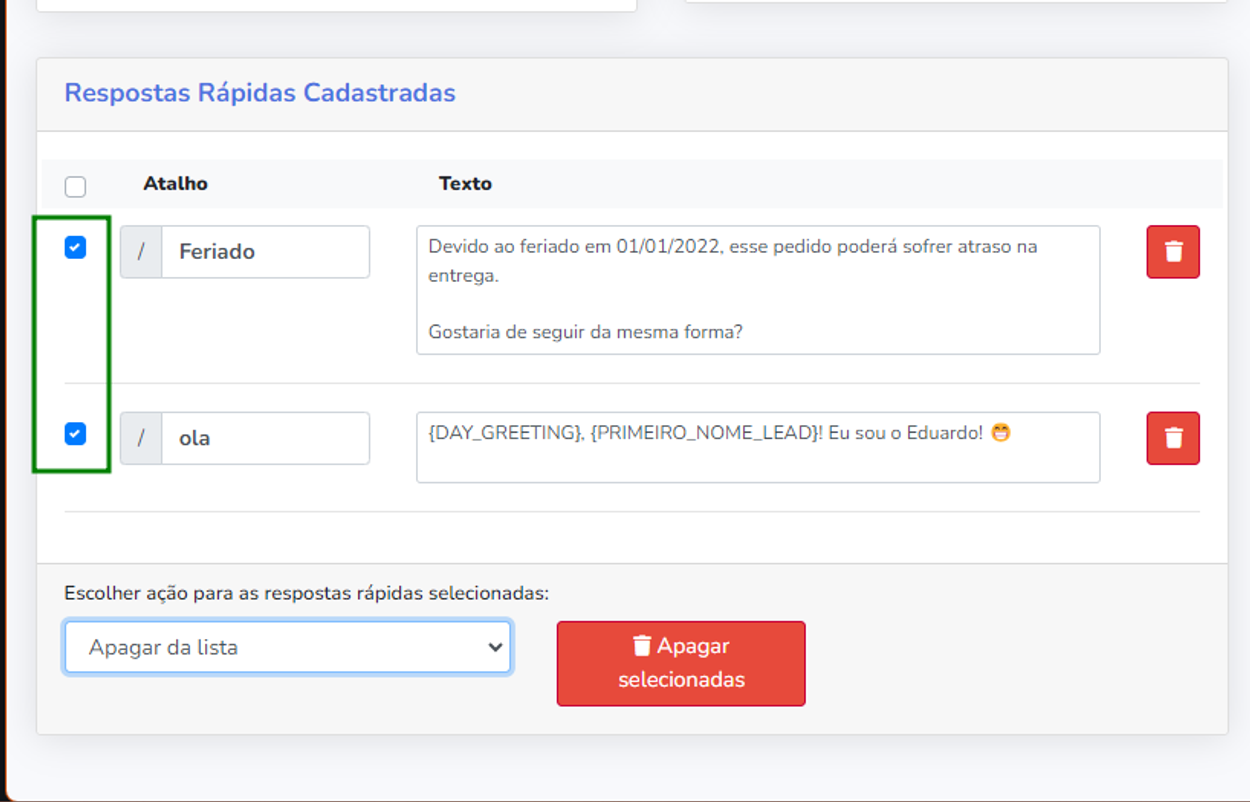Focus the Feriado shortcut input field
This screenshot has width=1250, height=802.
264,252
